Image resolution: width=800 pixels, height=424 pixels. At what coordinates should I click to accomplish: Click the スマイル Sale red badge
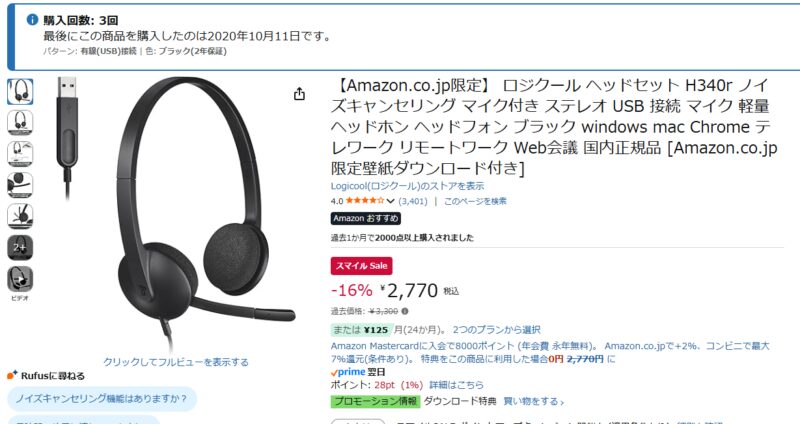tap(361, 266)
